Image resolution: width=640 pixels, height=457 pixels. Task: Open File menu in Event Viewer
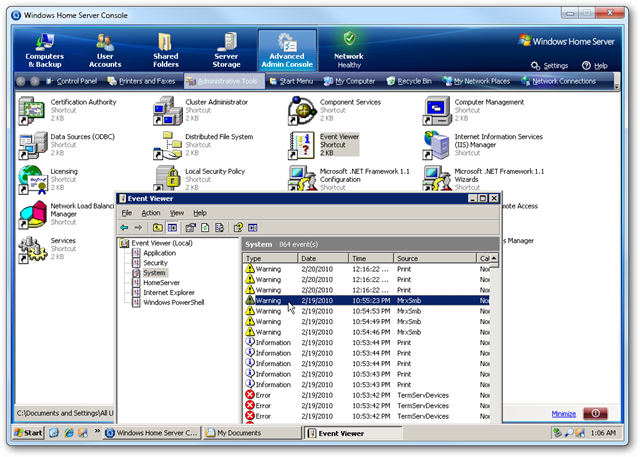[127, 213]
